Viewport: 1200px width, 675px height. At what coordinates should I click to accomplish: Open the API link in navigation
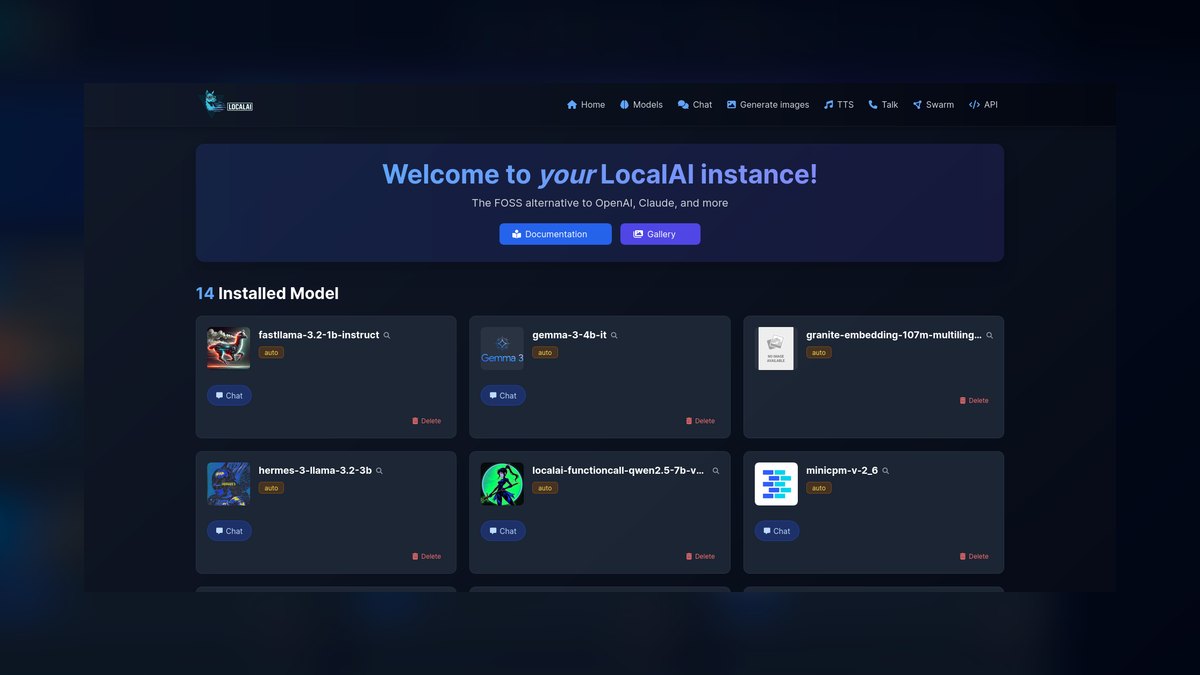(983, 105)
